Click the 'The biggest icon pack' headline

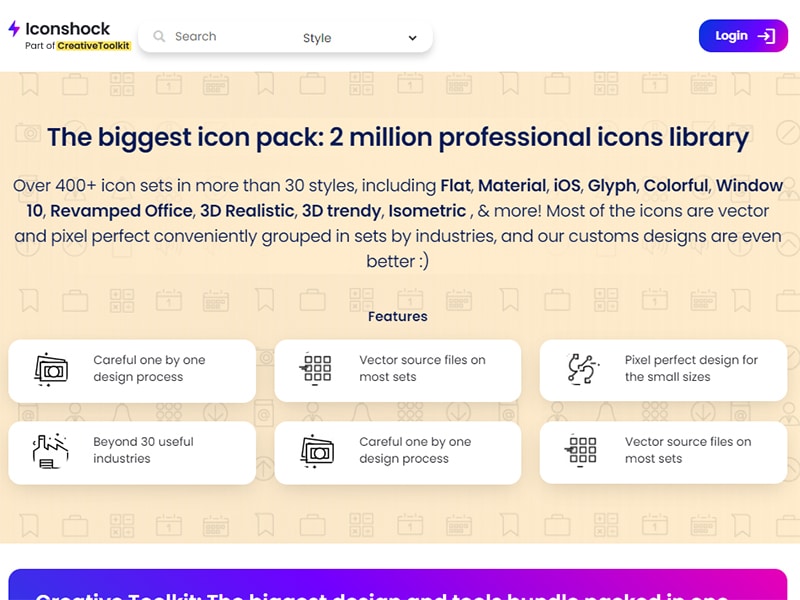click(x=398, y=137)
